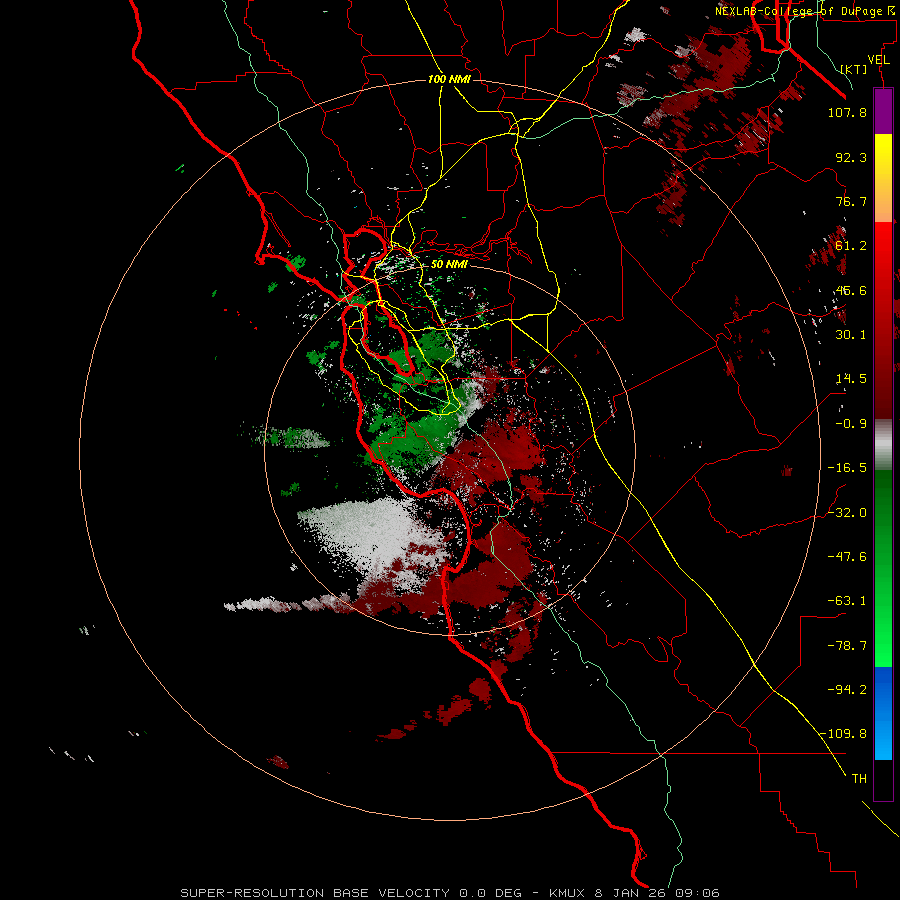Click the 50 NMI range ring label
Viewport: 900px width, 900px height.
click(x=449, y=264)
